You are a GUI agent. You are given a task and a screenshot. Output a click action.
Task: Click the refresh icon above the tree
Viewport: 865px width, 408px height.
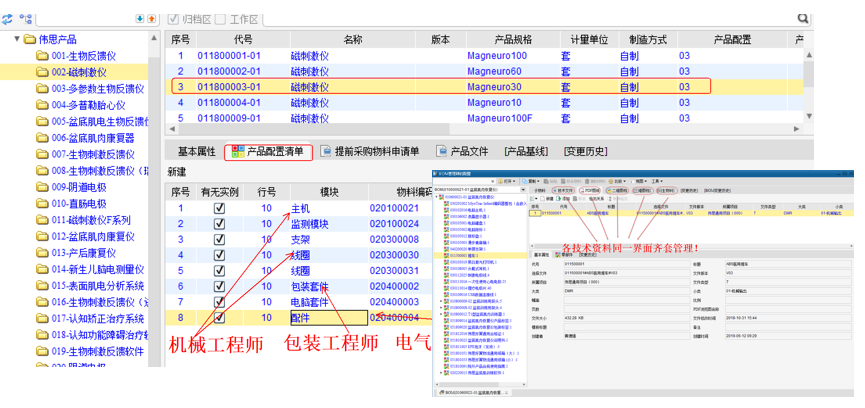[x=8, y=19]
